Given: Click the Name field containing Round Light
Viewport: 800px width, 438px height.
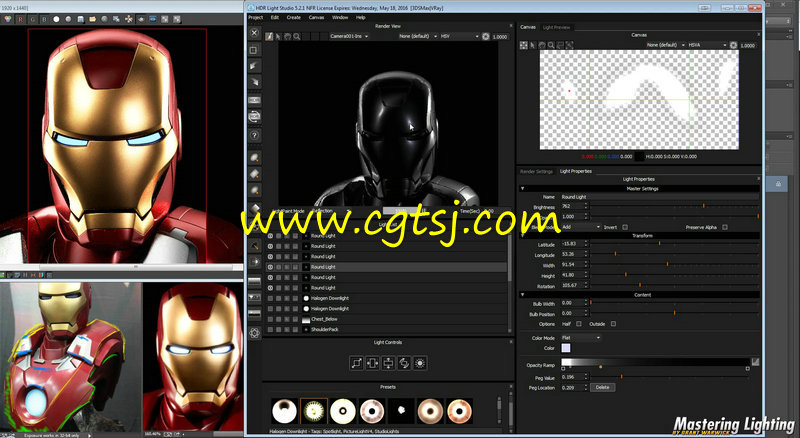Looking at the screenshot, I should (660, 197).
